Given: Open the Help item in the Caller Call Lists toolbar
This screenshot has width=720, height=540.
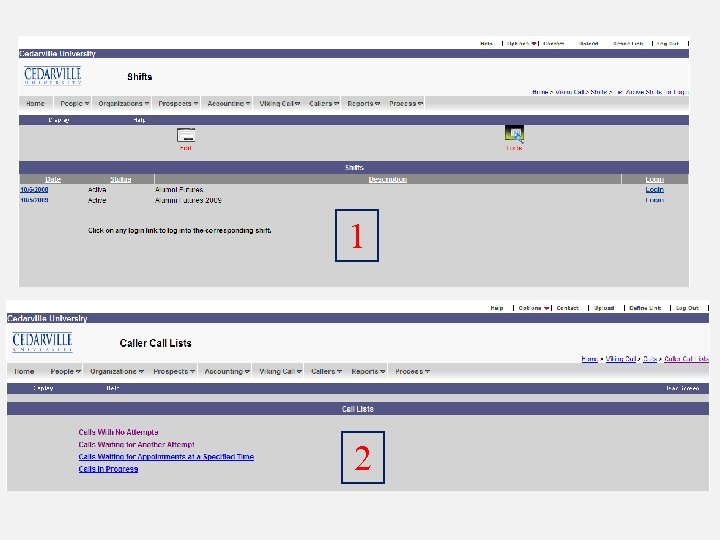Looking at the screenshot, I should click(x=112, y=388).
